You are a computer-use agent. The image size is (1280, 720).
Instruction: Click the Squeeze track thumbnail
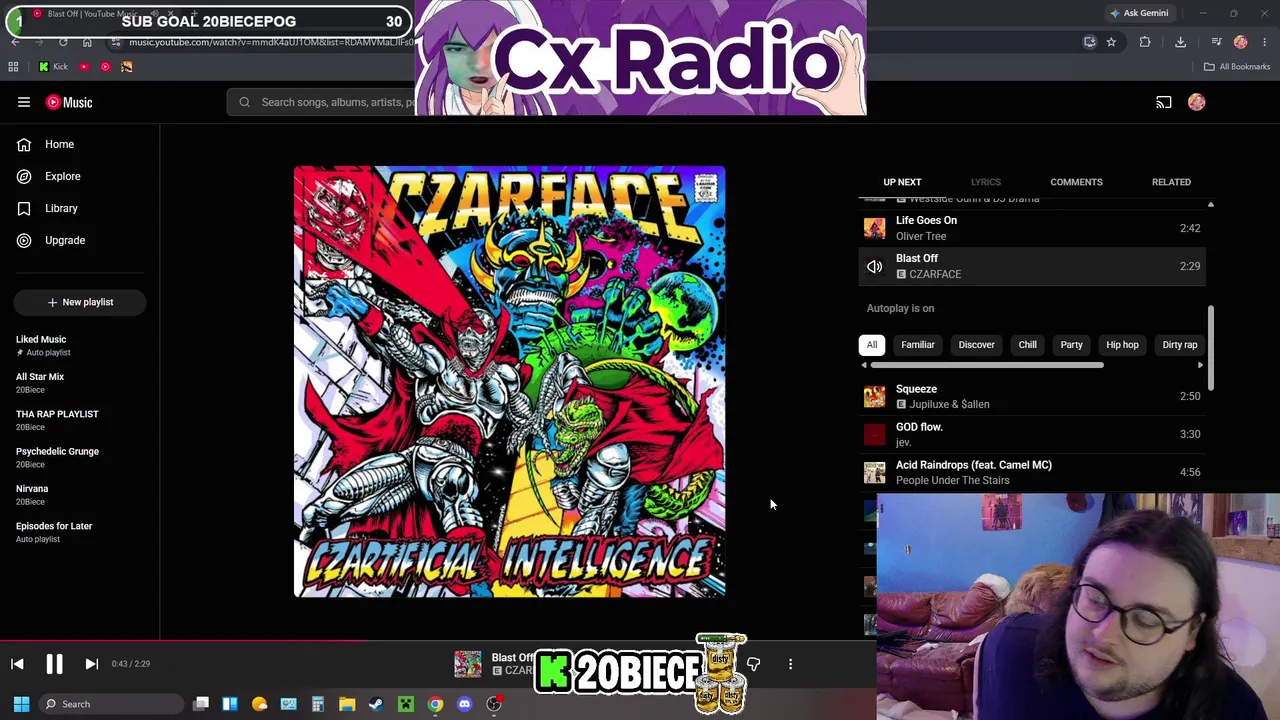(x=874, y=396)
